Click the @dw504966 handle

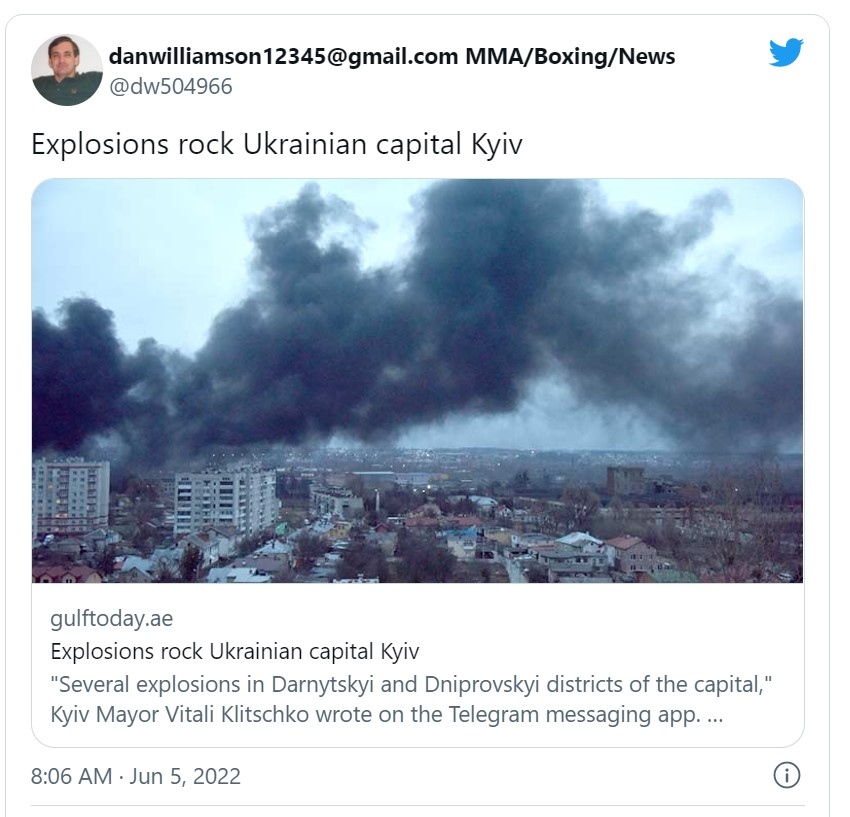(171, 87)
